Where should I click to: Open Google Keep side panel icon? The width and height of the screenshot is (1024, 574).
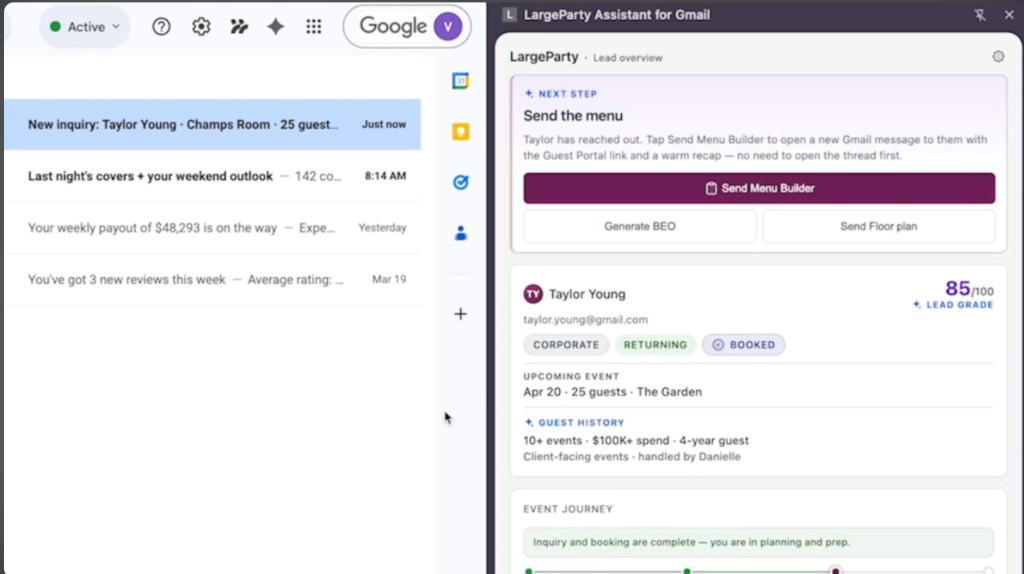pyautogui.click(x=460, y=132)
